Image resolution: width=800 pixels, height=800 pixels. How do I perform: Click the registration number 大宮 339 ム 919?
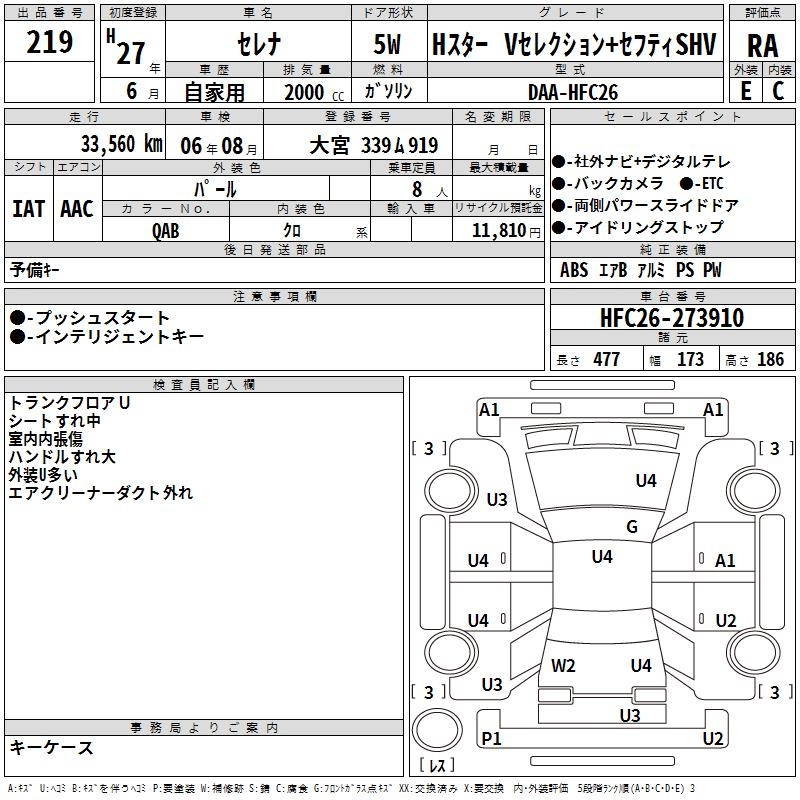pos(373,146)
